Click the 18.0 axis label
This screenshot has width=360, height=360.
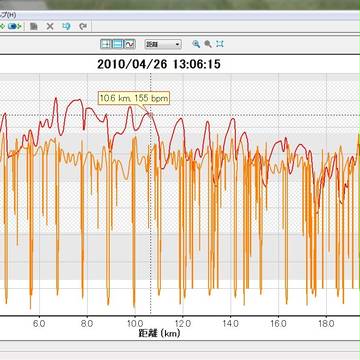click(326, 324)
